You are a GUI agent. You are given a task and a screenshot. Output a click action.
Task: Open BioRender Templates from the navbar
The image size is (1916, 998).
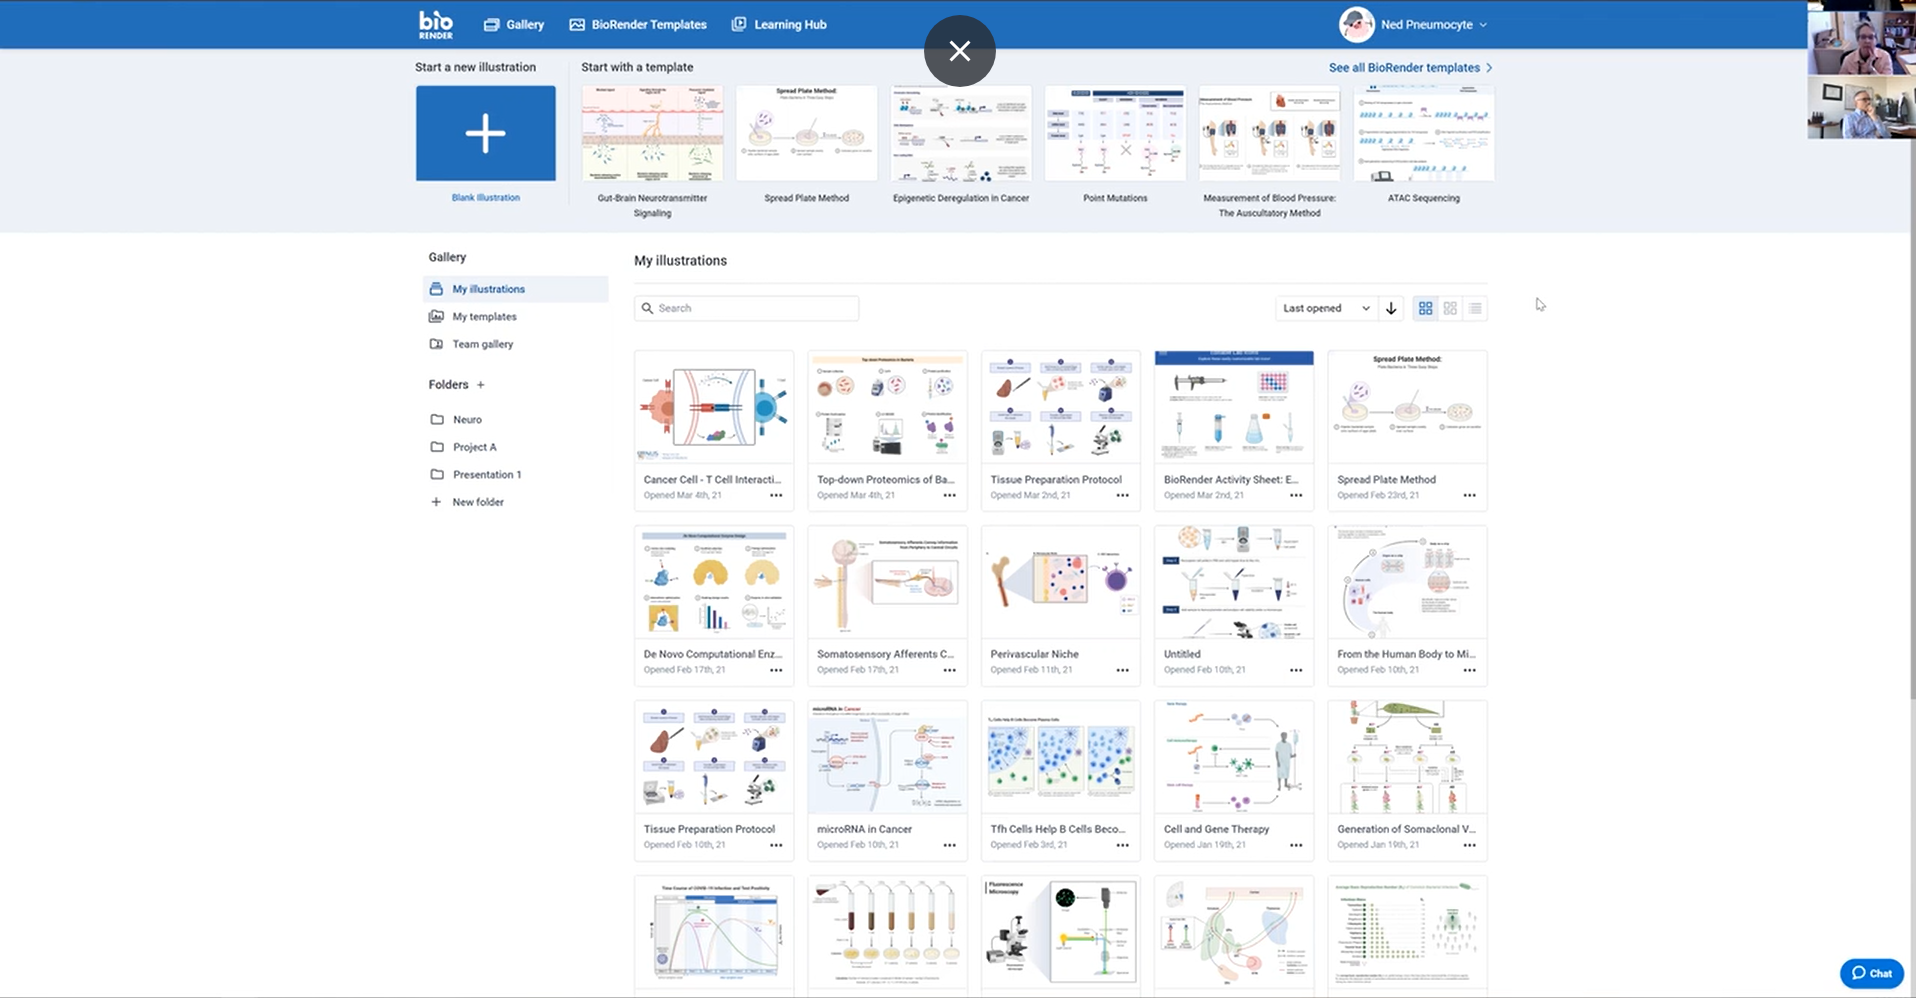pos(648,24)
